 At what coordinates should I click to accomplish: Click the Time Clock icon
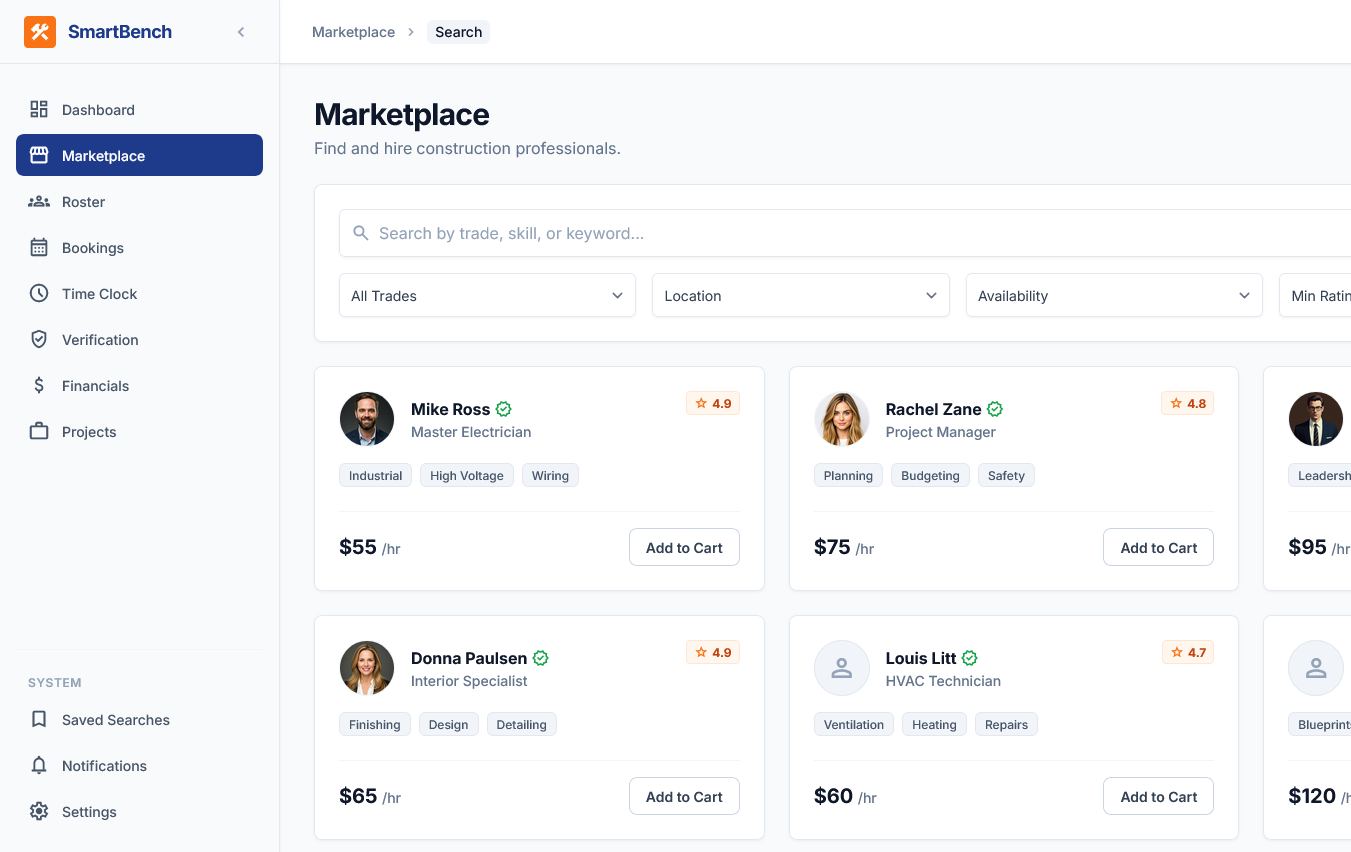pyautogui.click(x=38, y=293)
